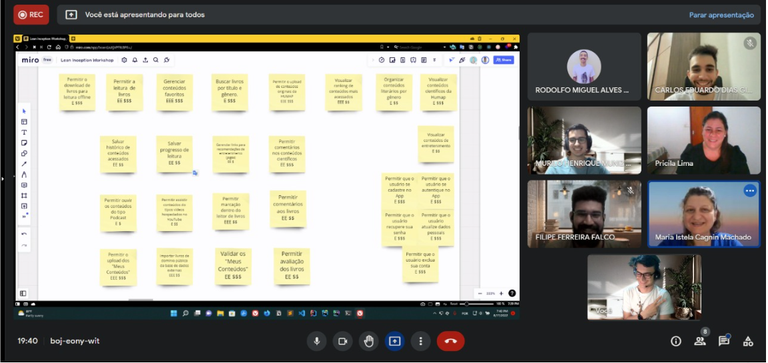Open Miro help question mark
Image resolution: width=768 pixels, height=363 pixels.
pyautogui.click(x=512, y=293)
